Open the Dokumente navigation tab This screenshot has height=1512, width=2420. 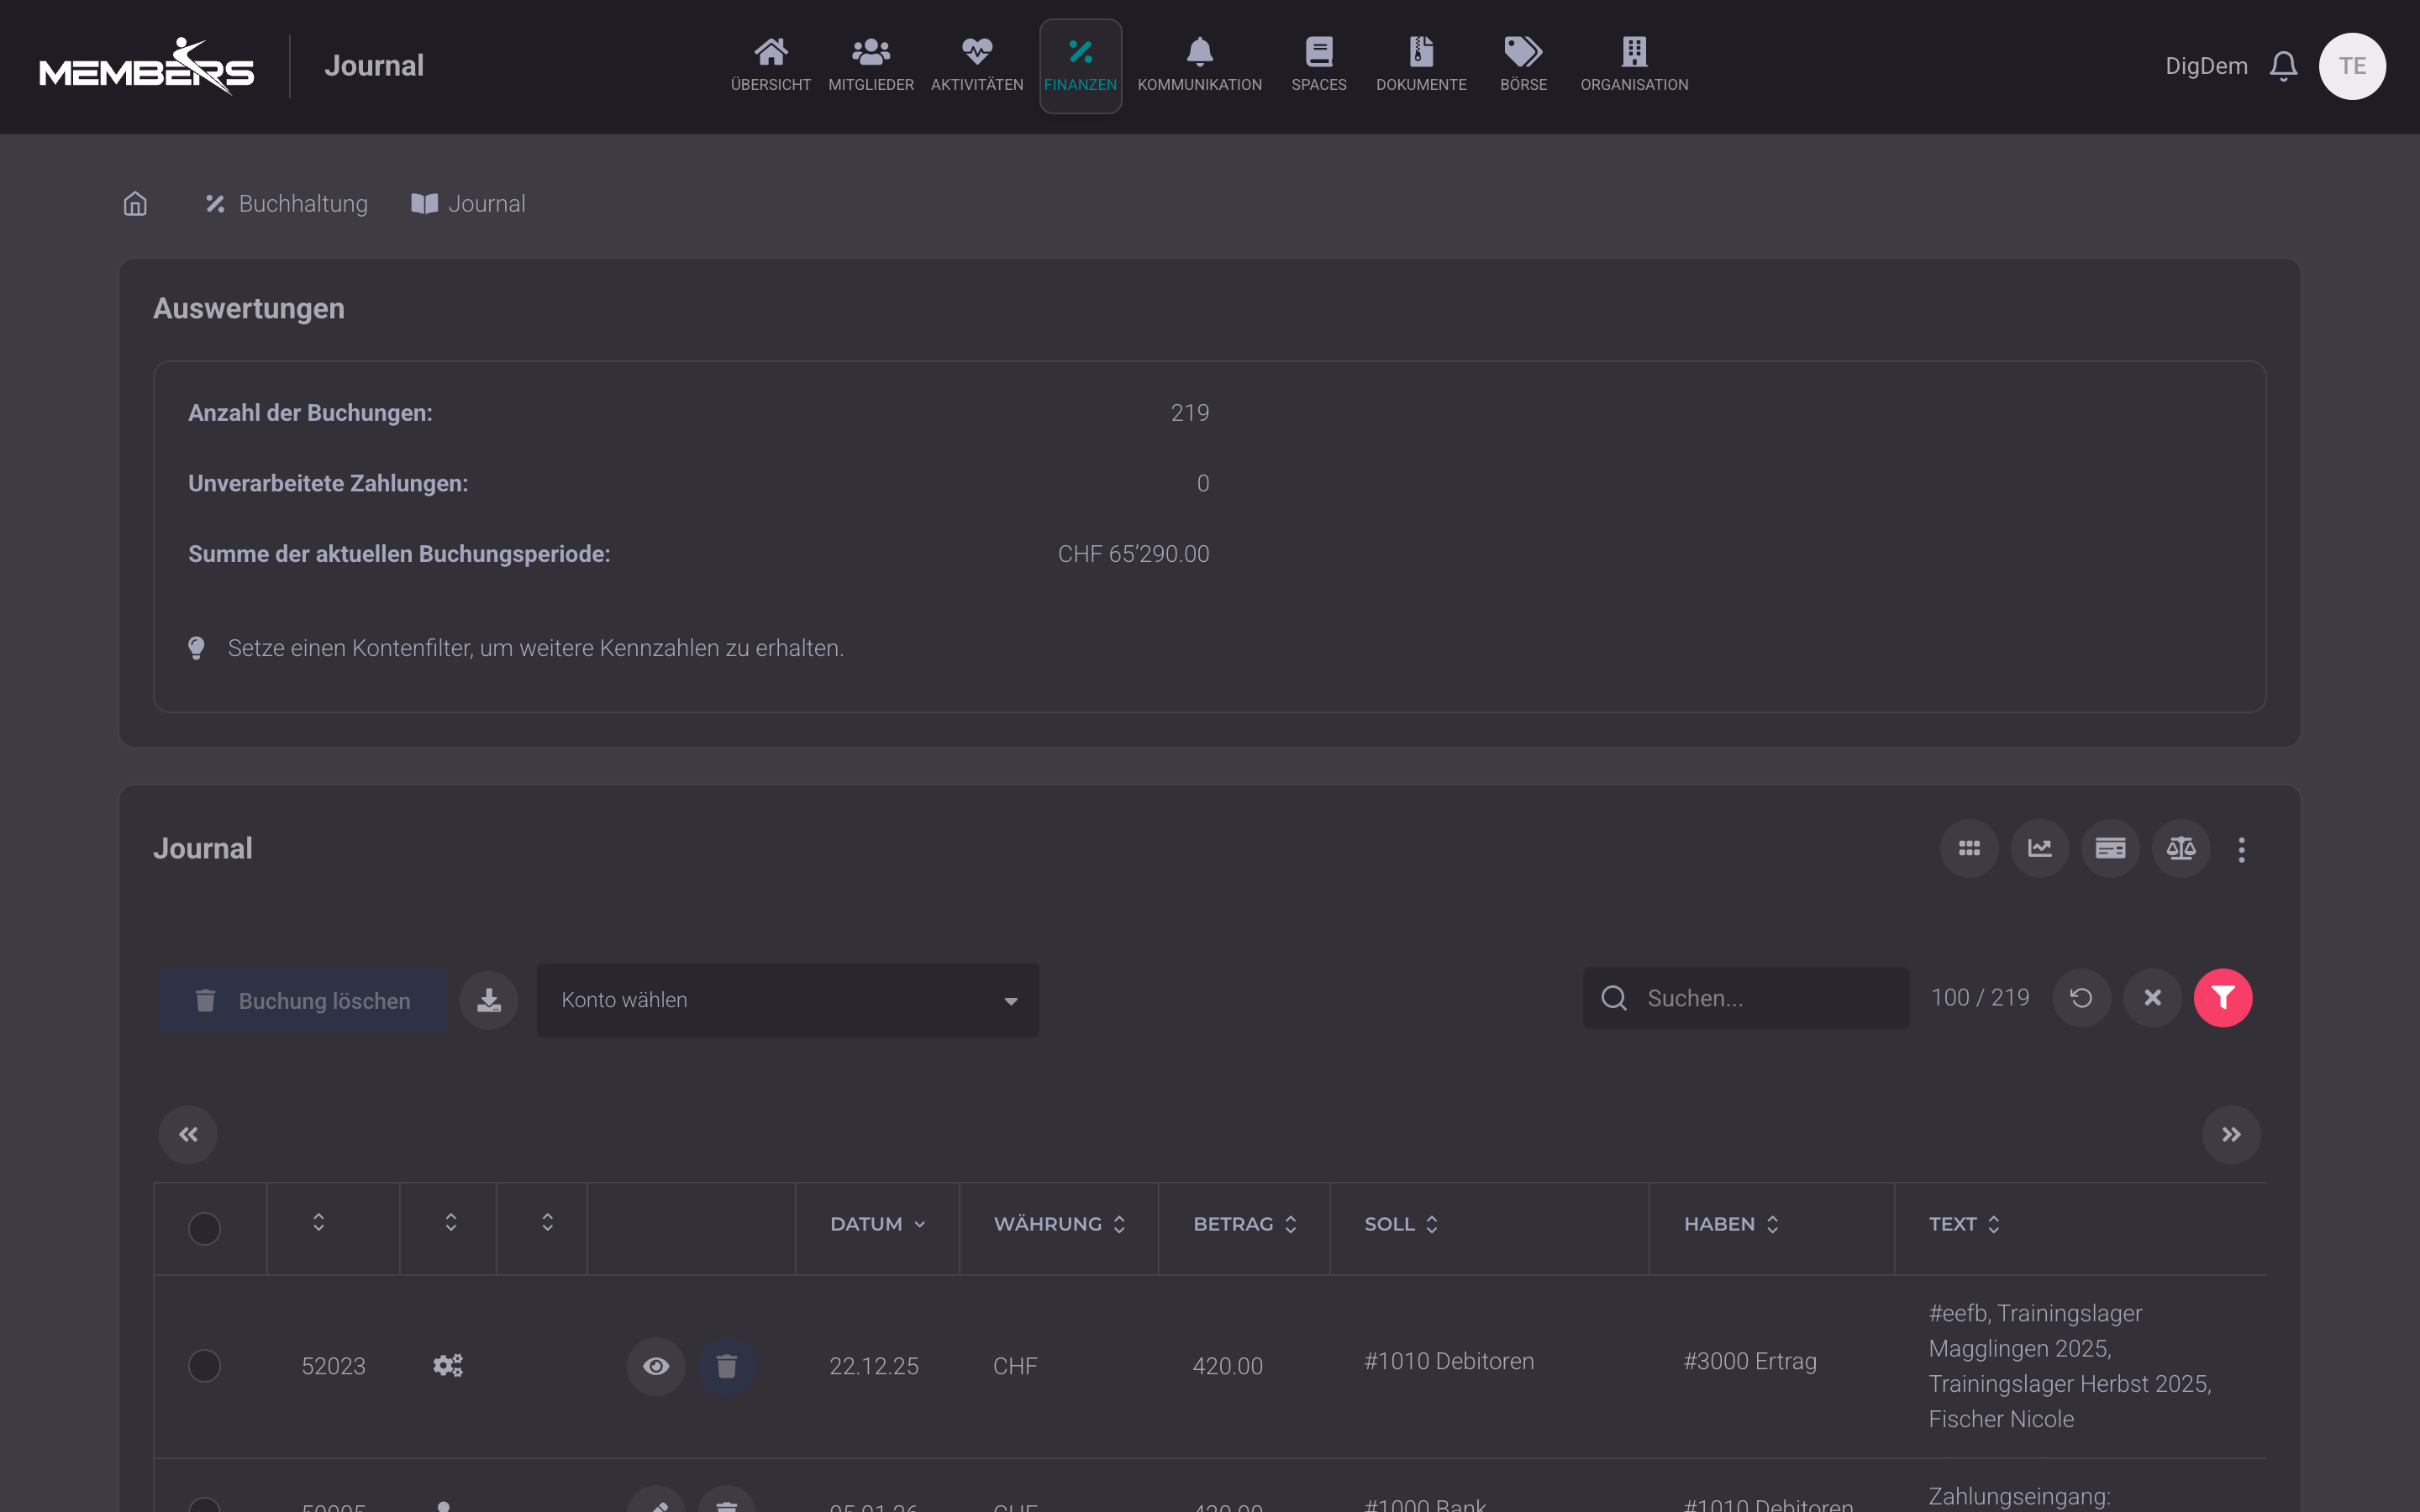1421,66
